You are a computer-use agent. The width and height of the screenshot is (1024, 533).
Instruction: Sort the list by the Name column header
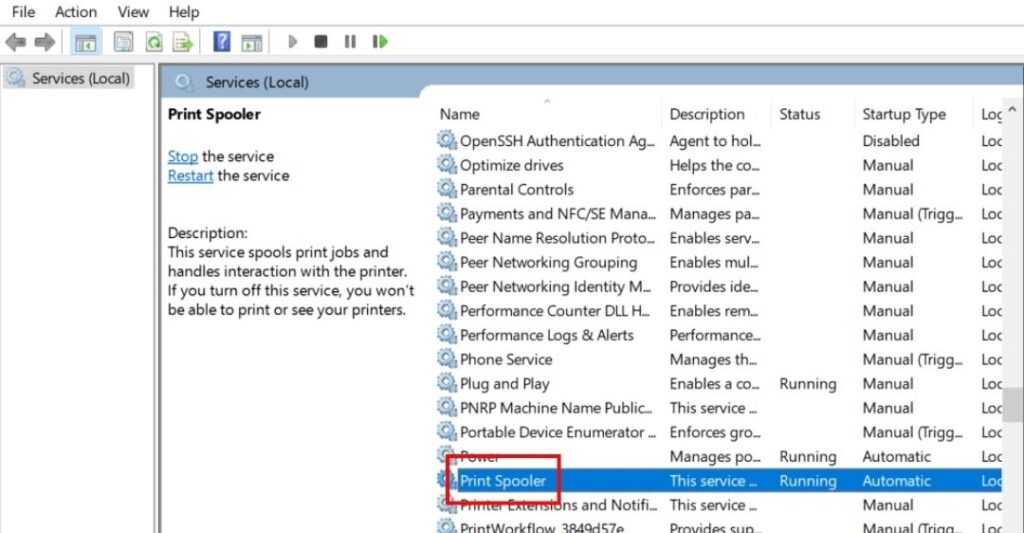tap(460, 114)
